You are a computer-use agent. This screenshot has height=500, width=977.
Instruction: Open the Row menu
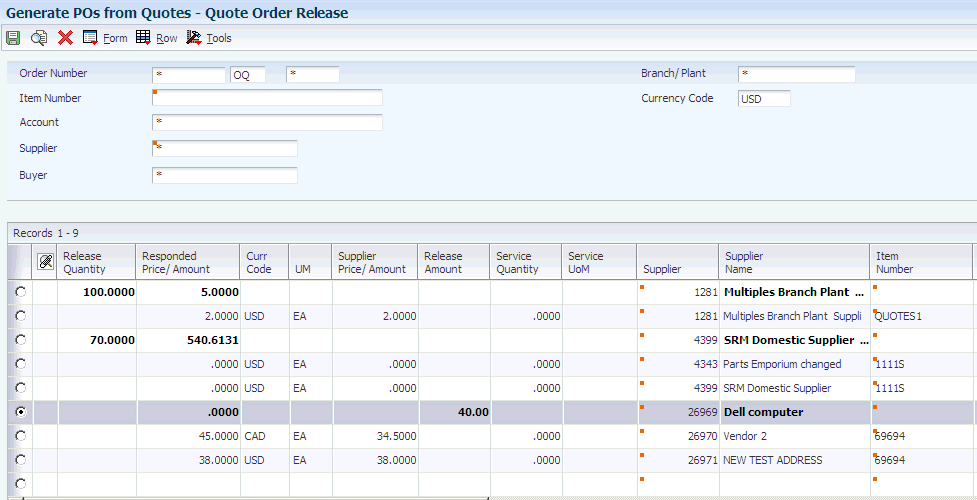pos(166,38)
